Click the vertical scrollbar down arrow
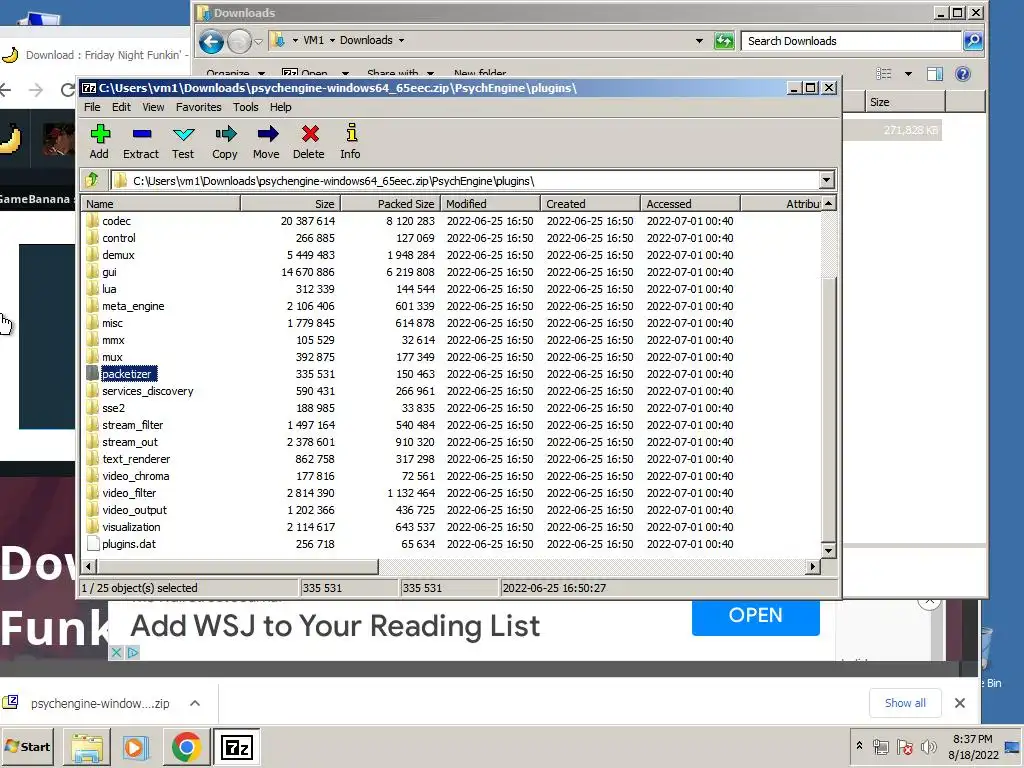This screenshot has height=768, width=1024. (x=828, y=551)
